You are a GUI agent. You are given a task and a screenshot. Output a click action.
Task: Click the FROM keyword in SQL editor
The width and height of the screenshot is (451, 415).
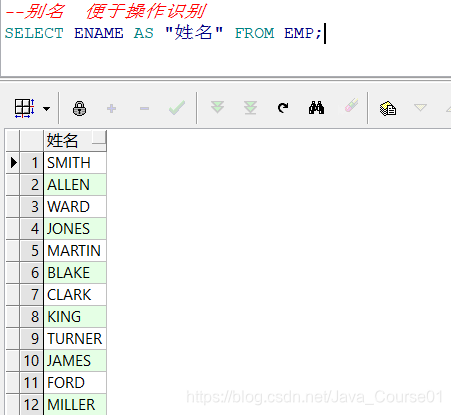click(x=254, y=33)
